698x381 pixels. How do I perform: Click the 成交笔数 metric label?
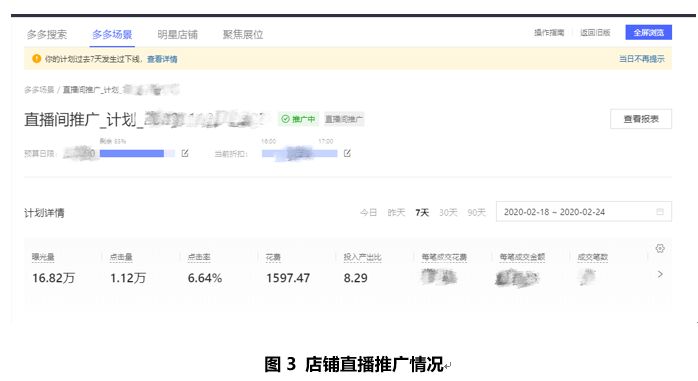click(592, 257)
